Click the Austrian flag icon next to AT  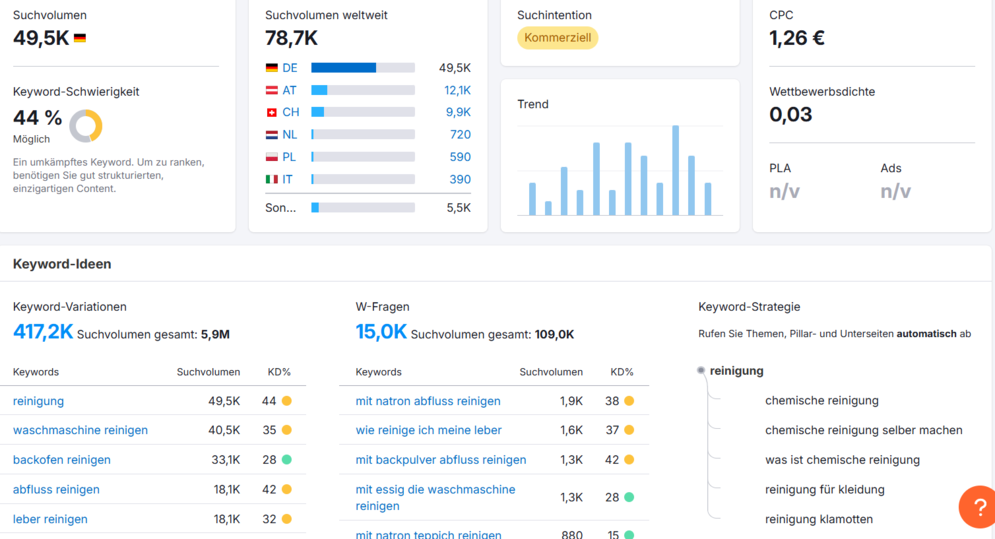(x=272, y=90)
